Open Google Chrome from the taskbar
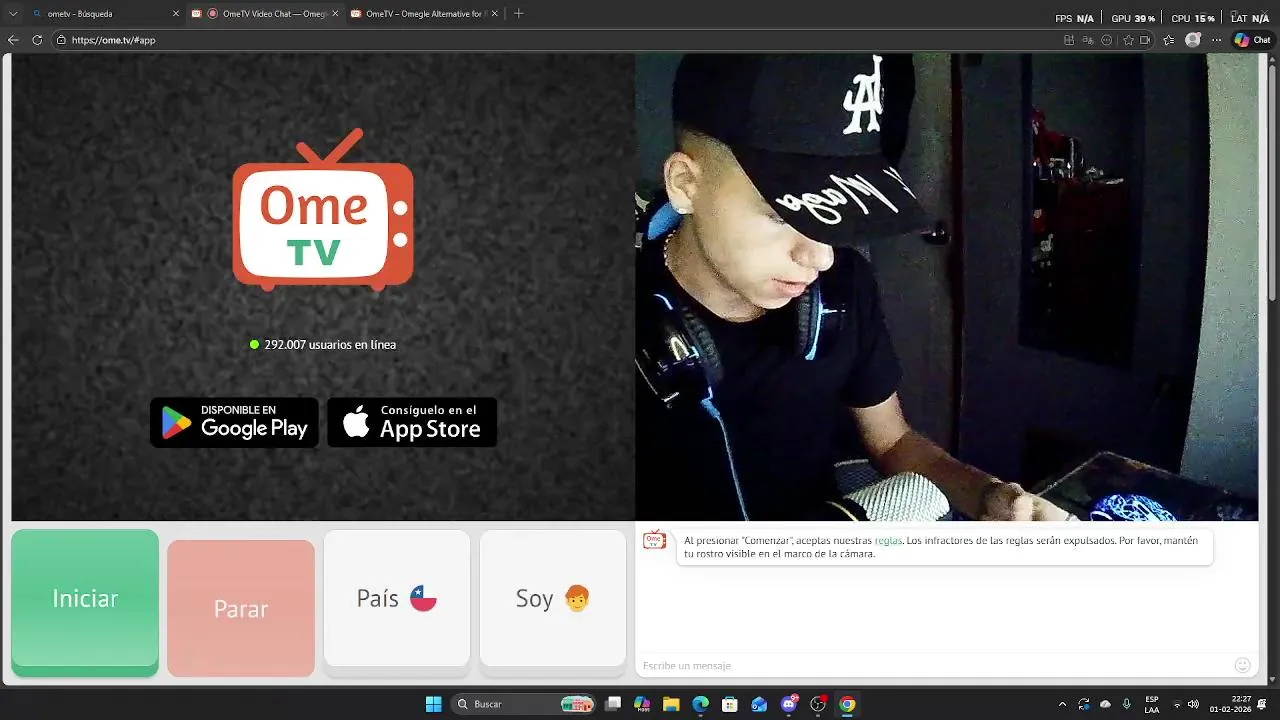The height and width of the screenshot is (720, 1280). pos(847,704)
